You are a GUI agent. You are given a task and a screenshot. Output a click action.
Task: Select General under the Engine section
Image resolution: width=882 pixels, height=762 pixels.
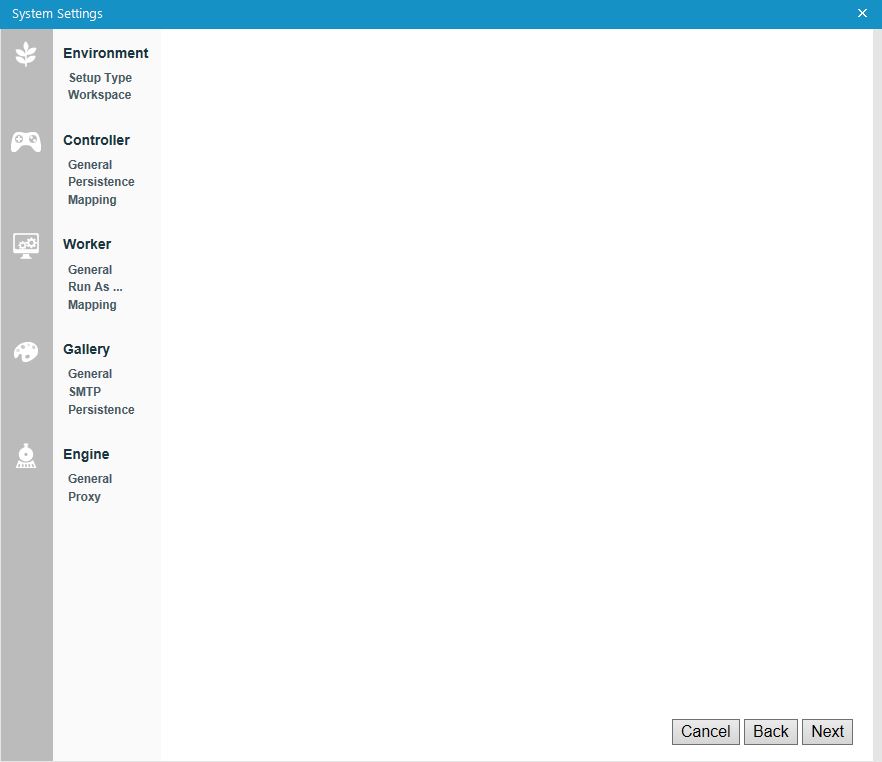pyautogui.click(x=90, y=478)
